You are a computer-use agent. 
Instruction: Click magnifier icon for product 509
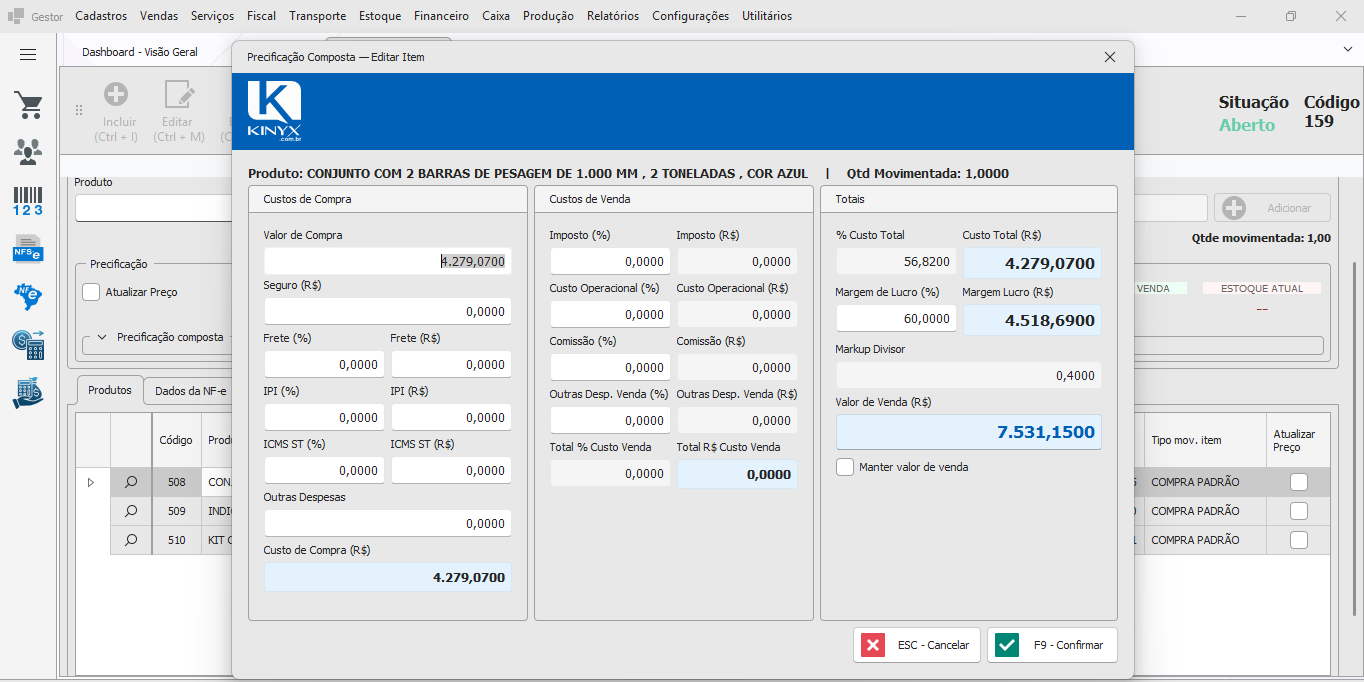click(x=131, y=511)
